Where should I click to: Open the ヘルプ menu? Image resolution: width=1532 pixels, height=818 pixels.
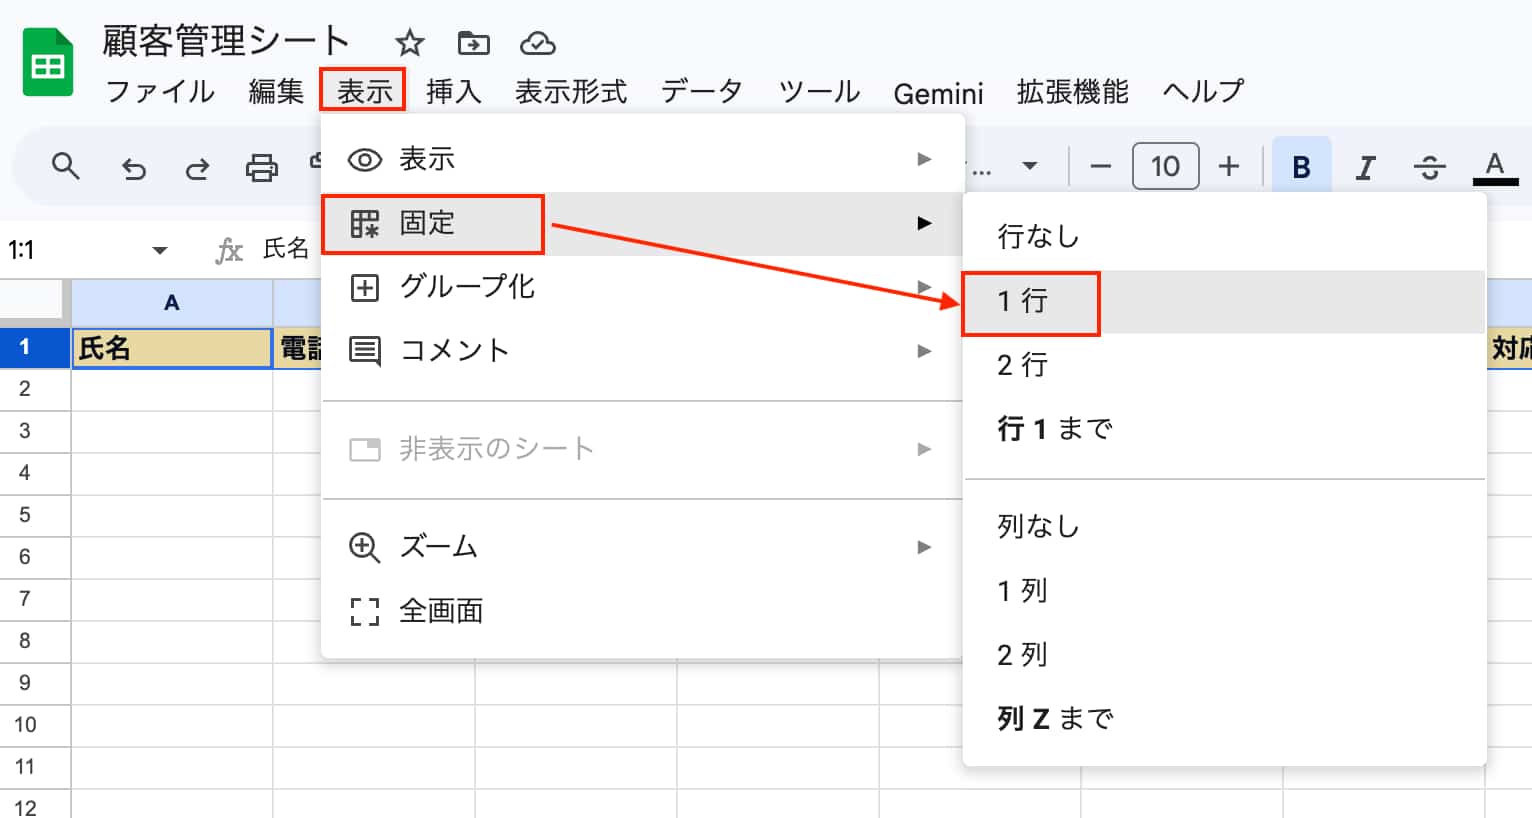pos(1203,92)
